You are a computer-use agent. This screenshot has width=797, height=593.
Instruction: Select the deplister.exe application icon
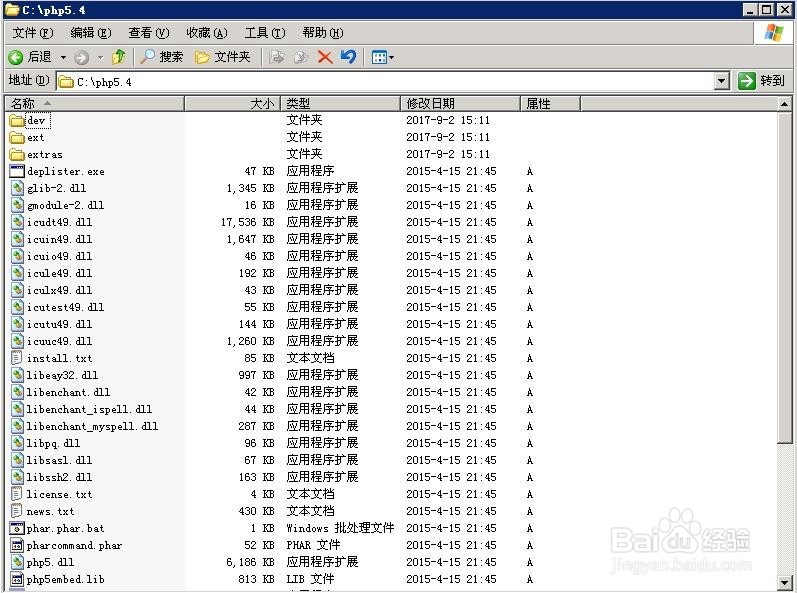pos(17,171)
